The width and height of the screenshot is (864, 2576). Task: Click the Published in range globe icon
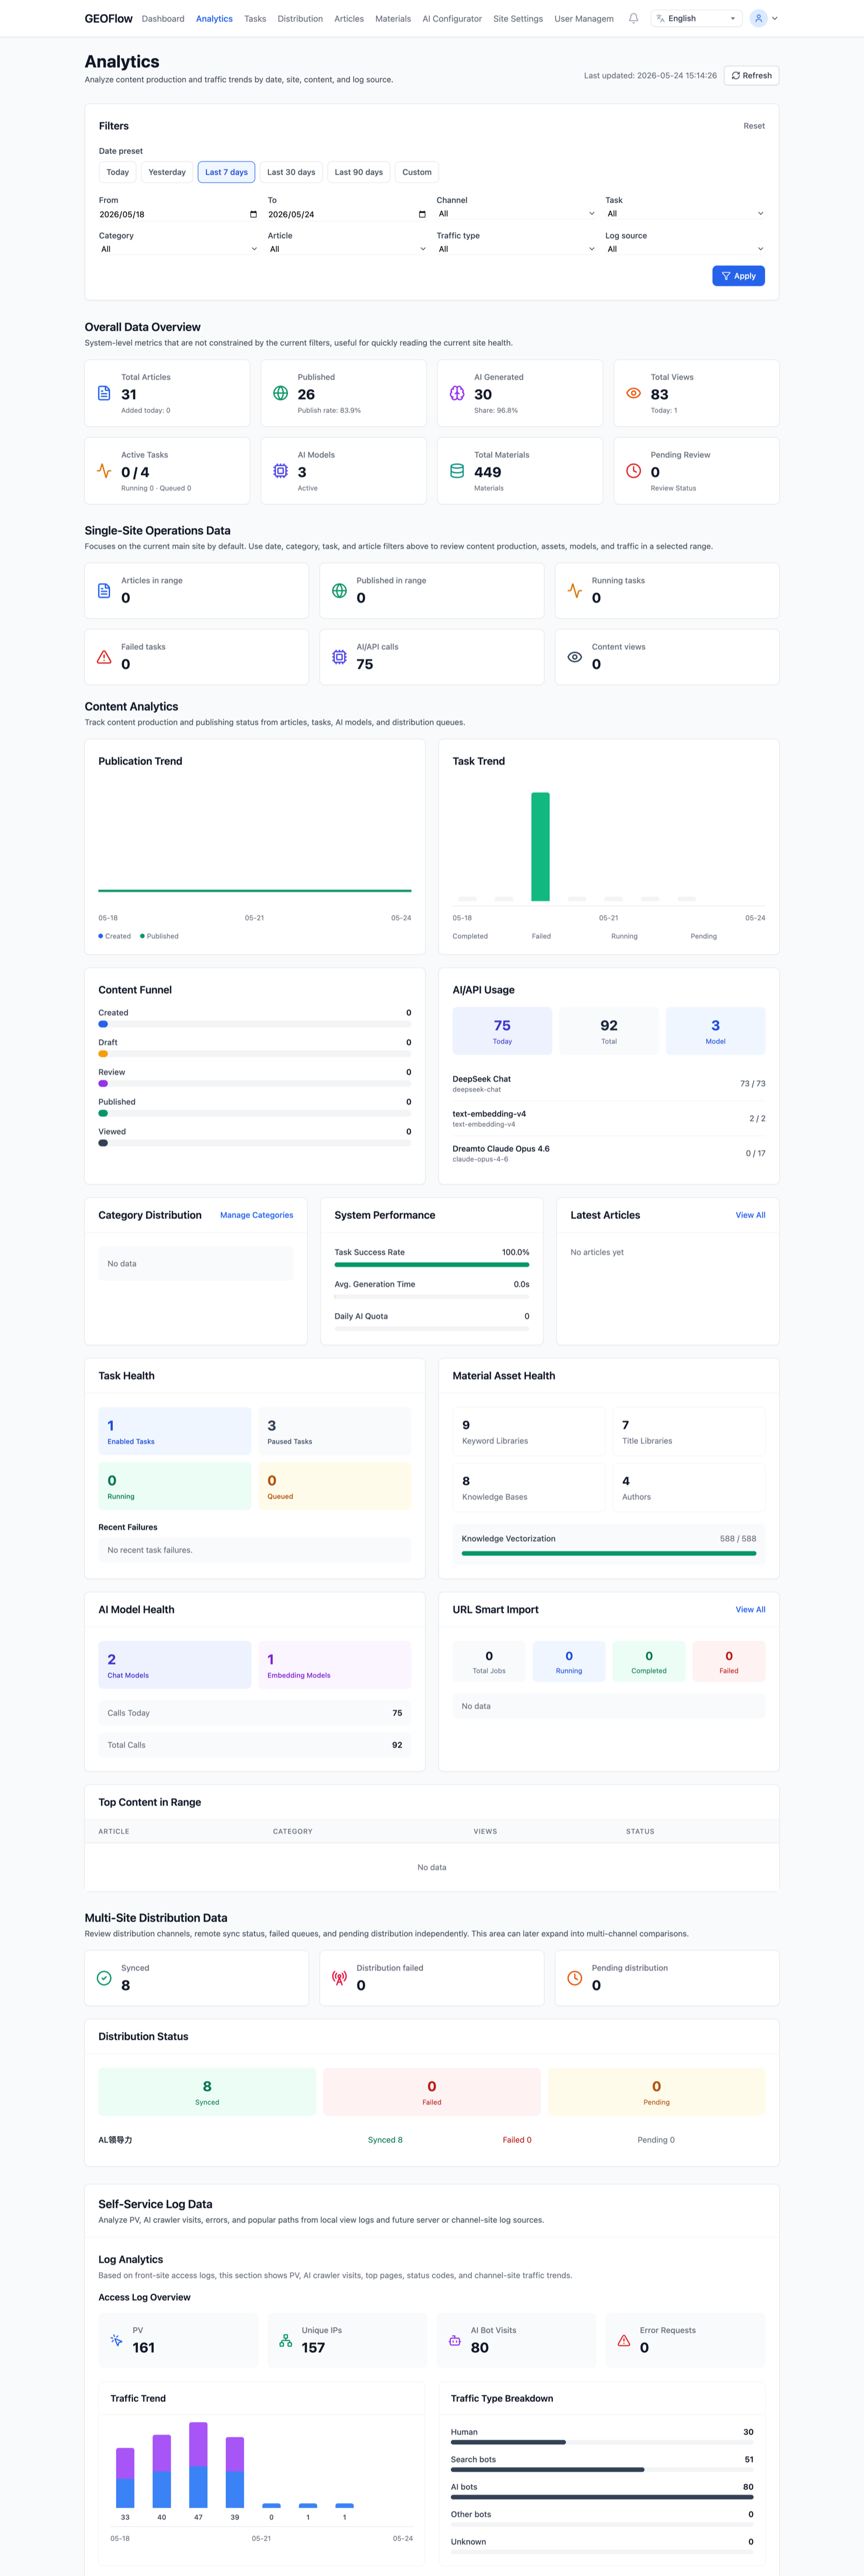click(340, 590)
